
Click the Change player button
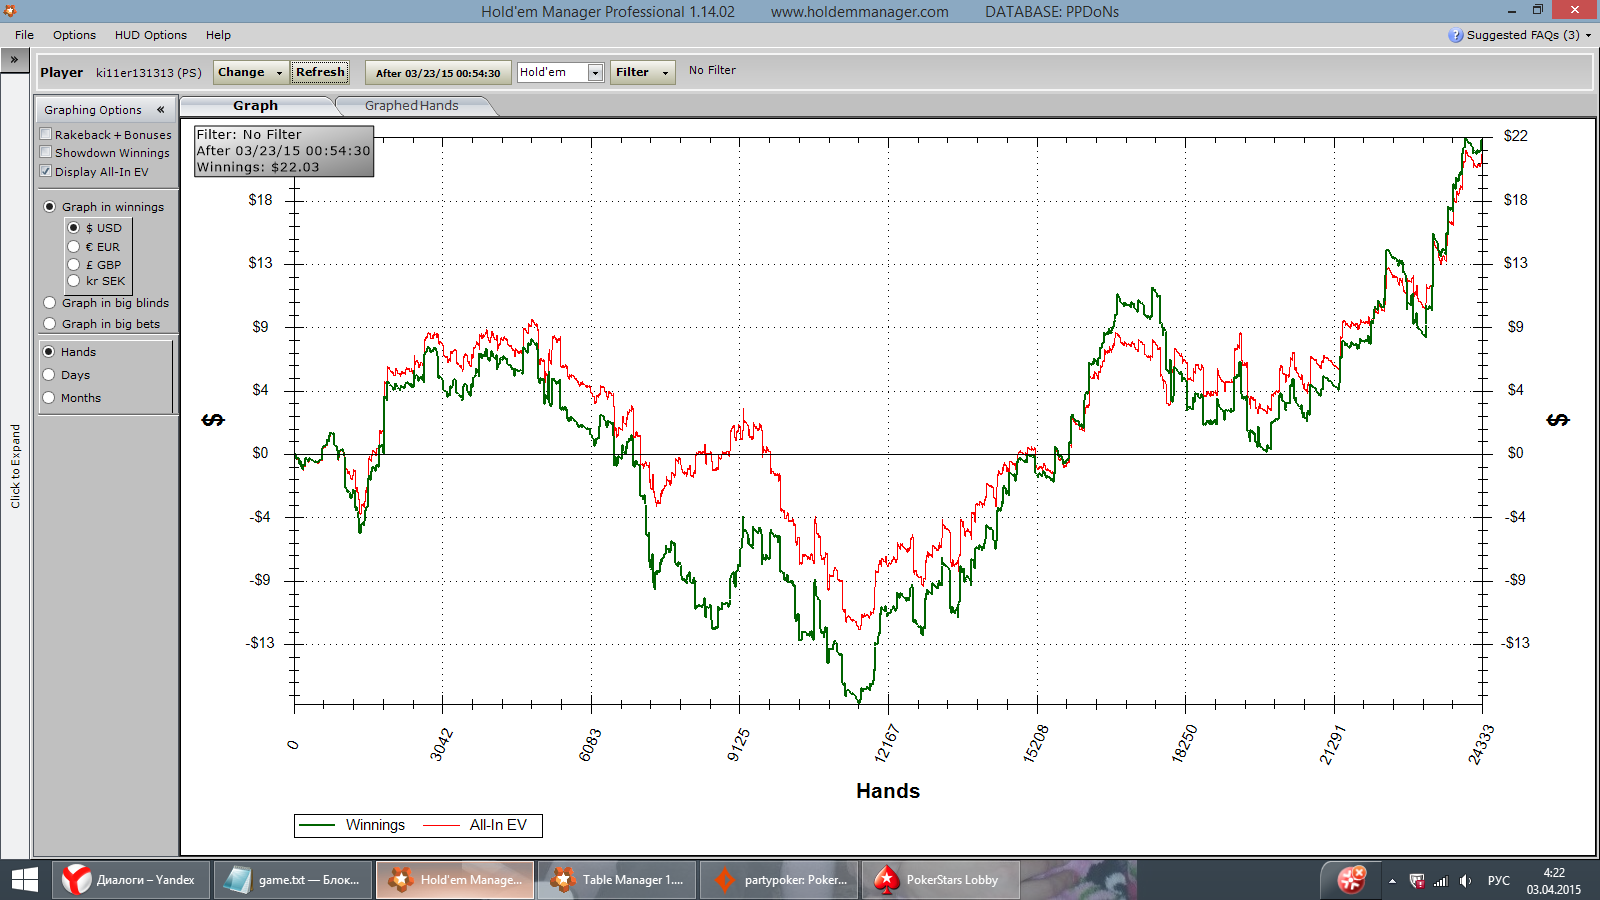pyautogui.click(x=250, y=72)
